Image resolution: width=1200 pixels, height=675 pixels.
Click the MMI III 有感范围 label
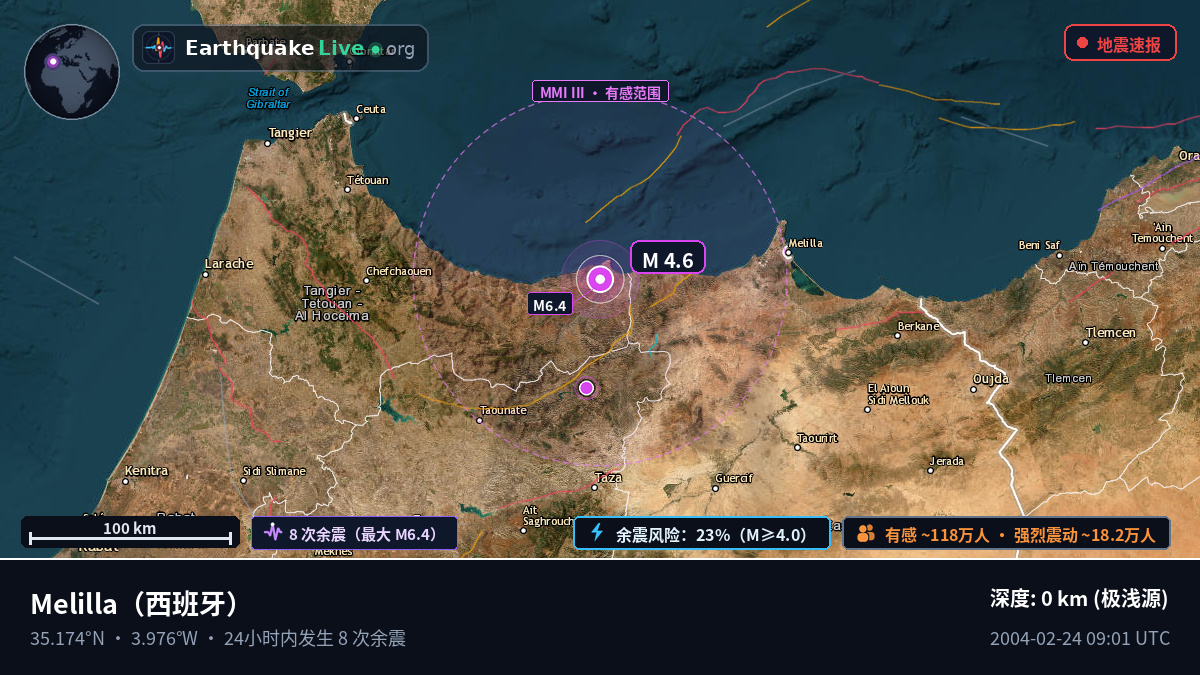pos(600,93)
